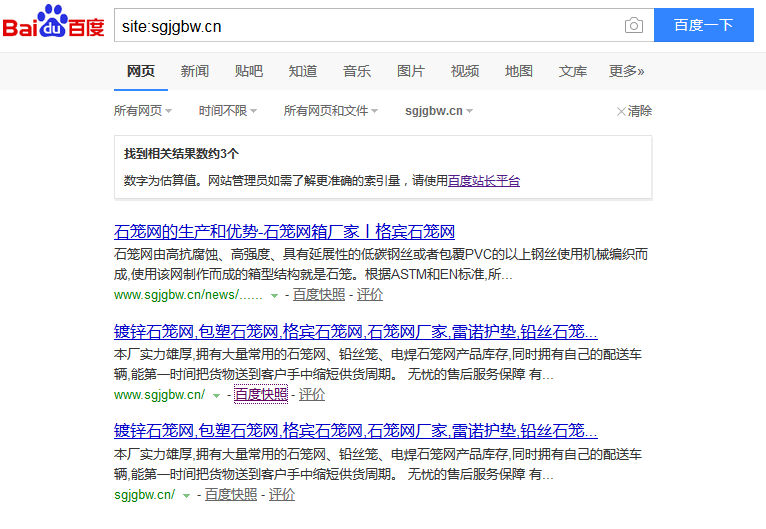Click the Baidu logo
The image size is (766, 529).
coord(54,22)
